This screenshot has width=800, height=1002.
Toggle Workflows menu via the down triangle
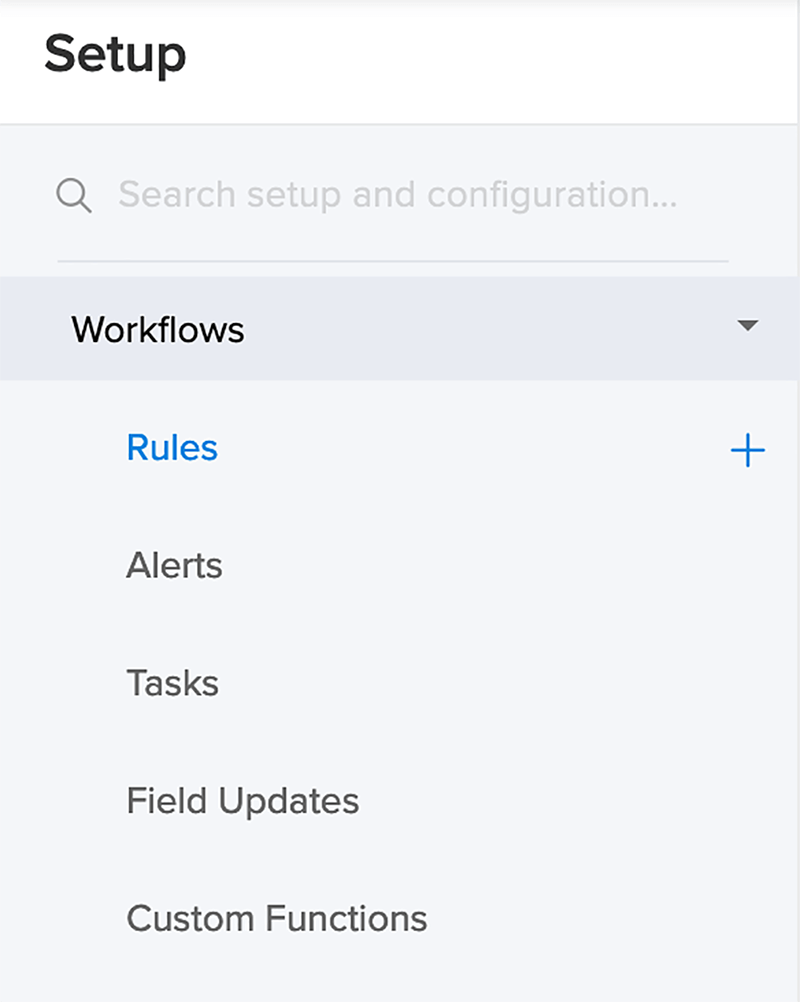(748, 325)
